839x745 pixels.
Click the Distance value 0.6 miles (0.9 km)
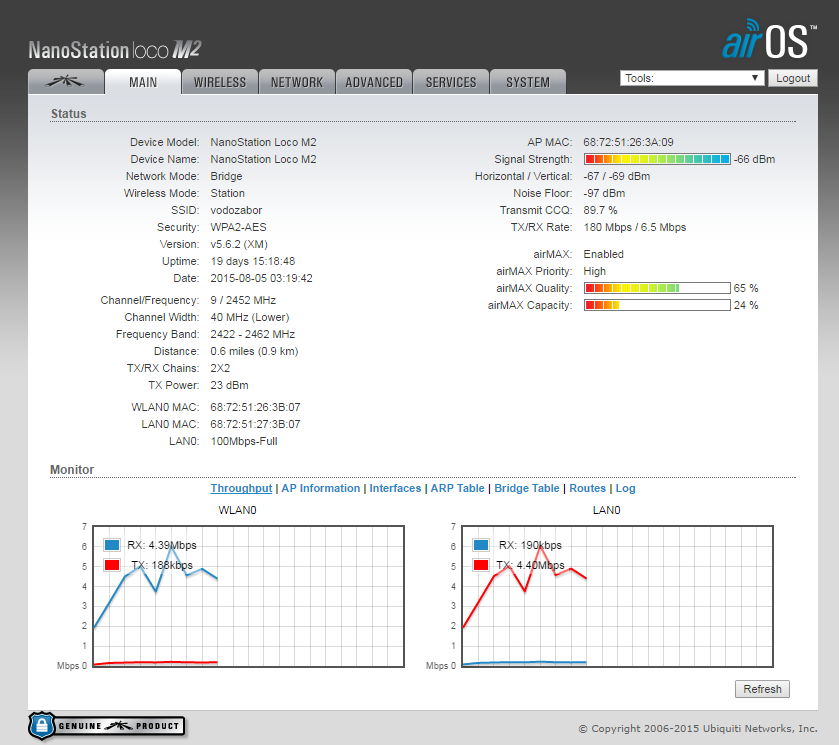coord(254,351)
